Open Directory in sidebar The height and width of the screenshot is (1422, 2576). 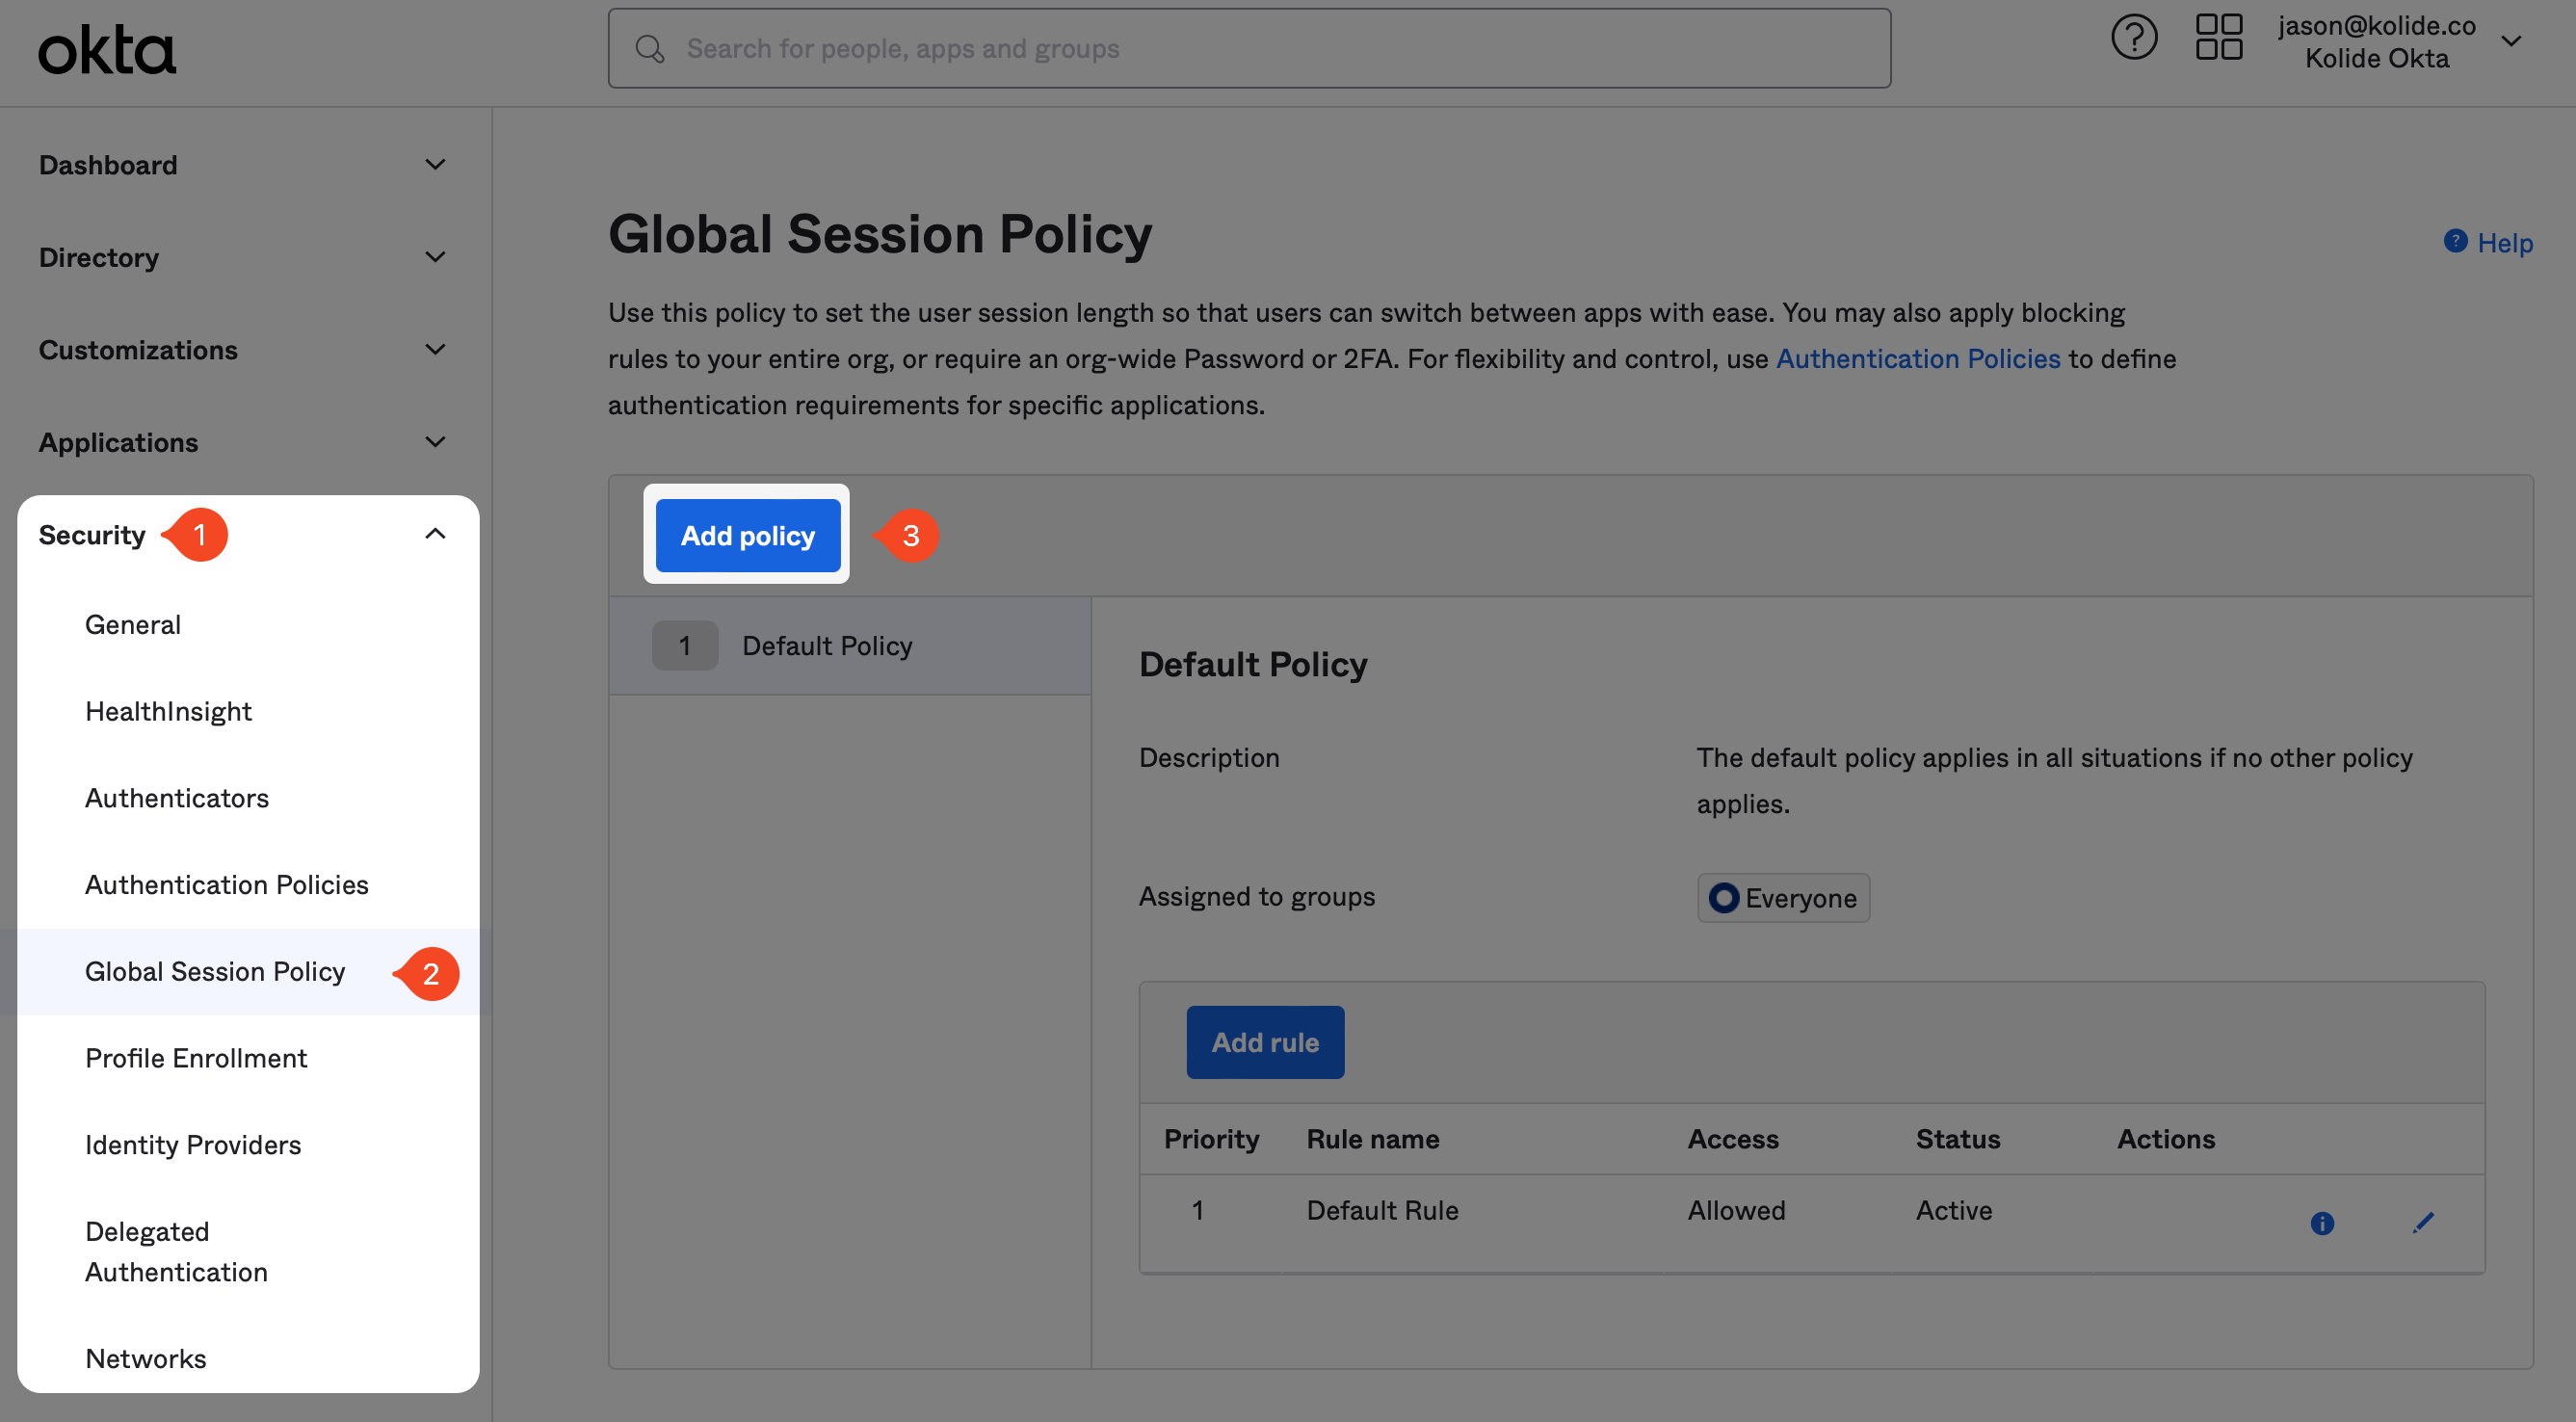99,258
